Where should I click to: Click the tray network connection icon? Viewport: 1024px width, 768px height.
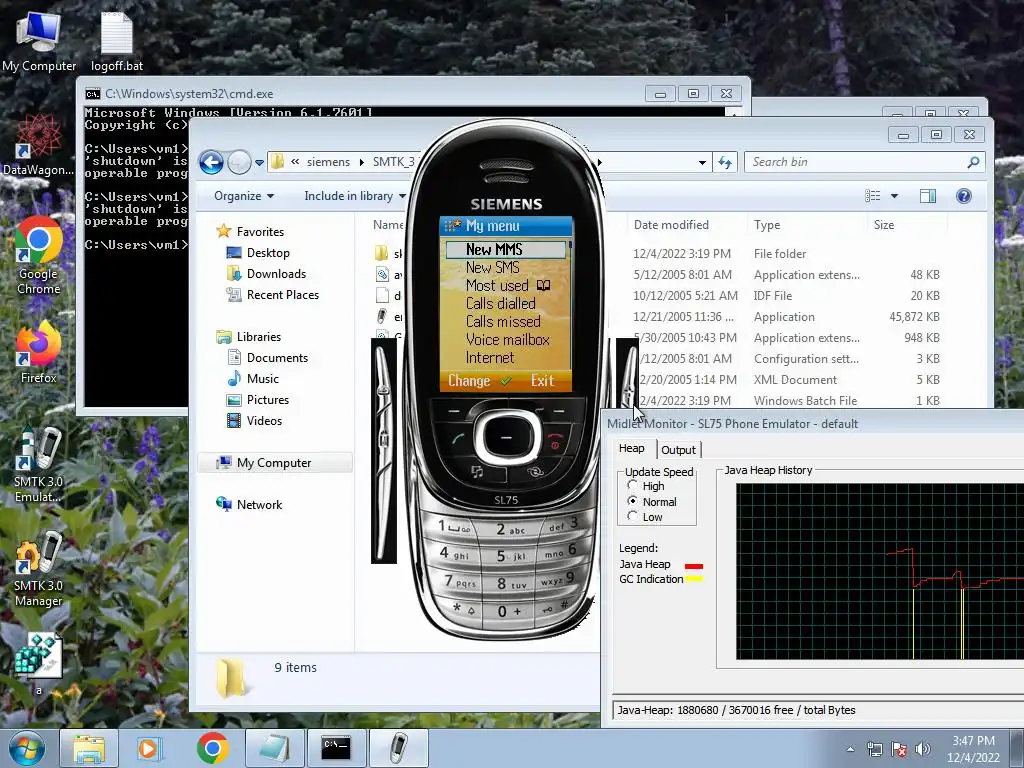point(874,749)
